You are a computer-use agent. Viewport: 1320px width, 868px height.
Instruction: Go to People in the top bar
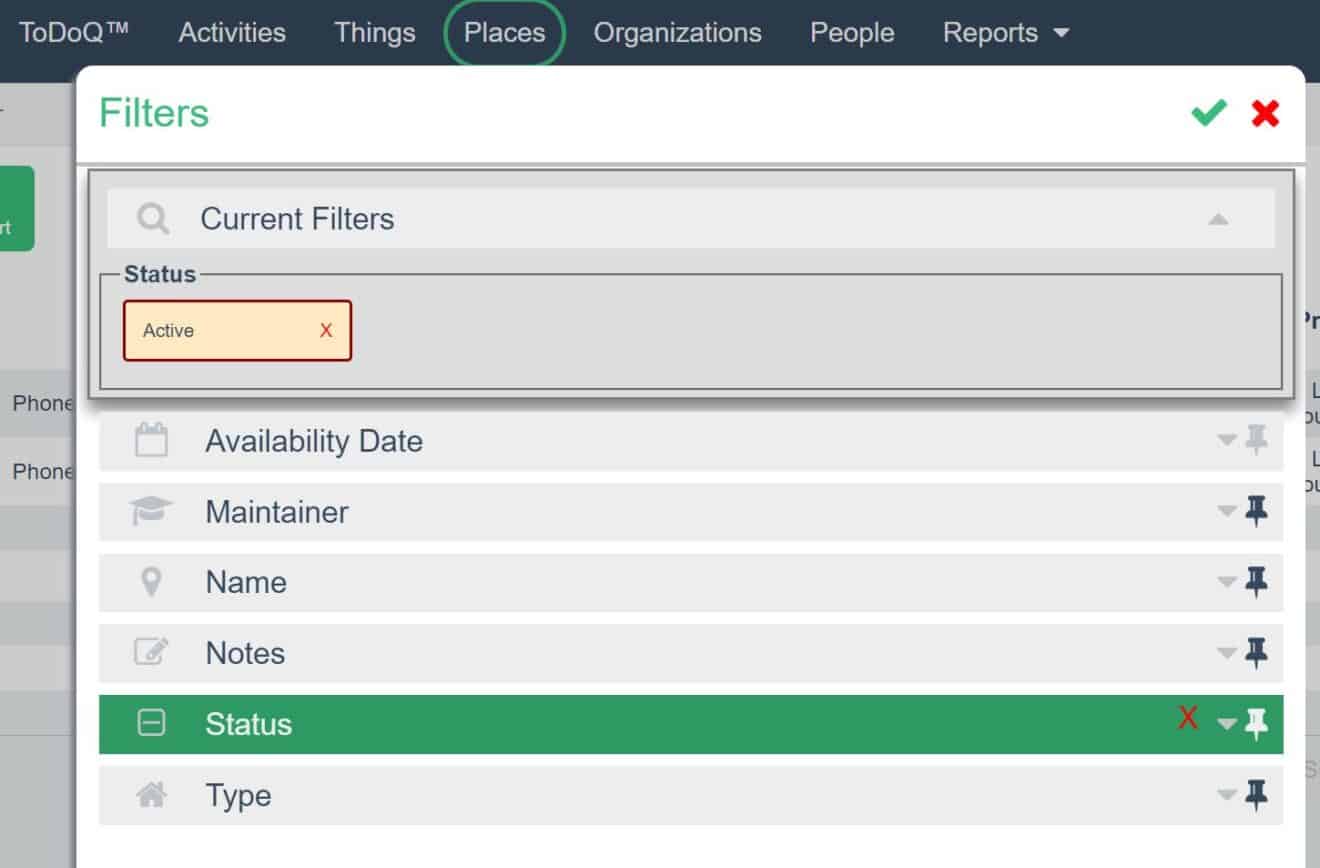852,32
